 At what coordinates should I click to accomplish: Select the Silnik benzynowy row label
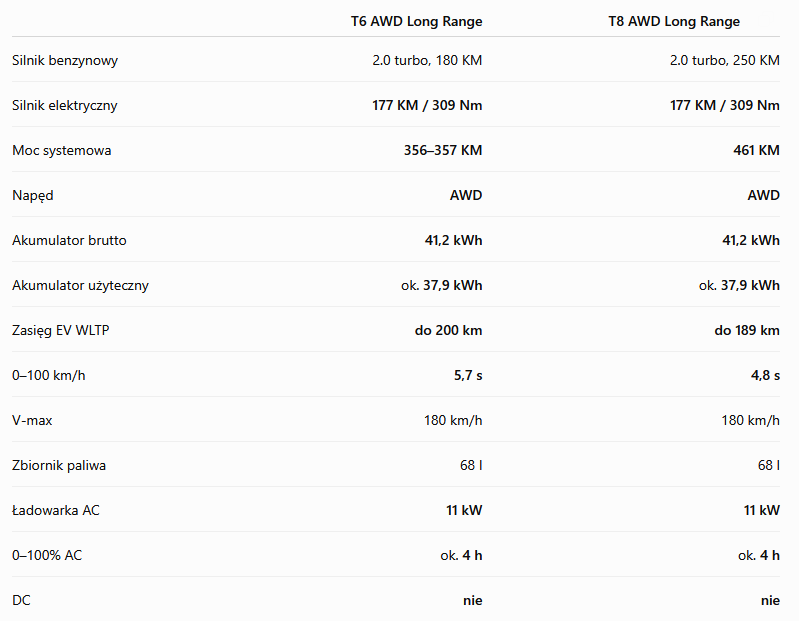tap(65, 61)
